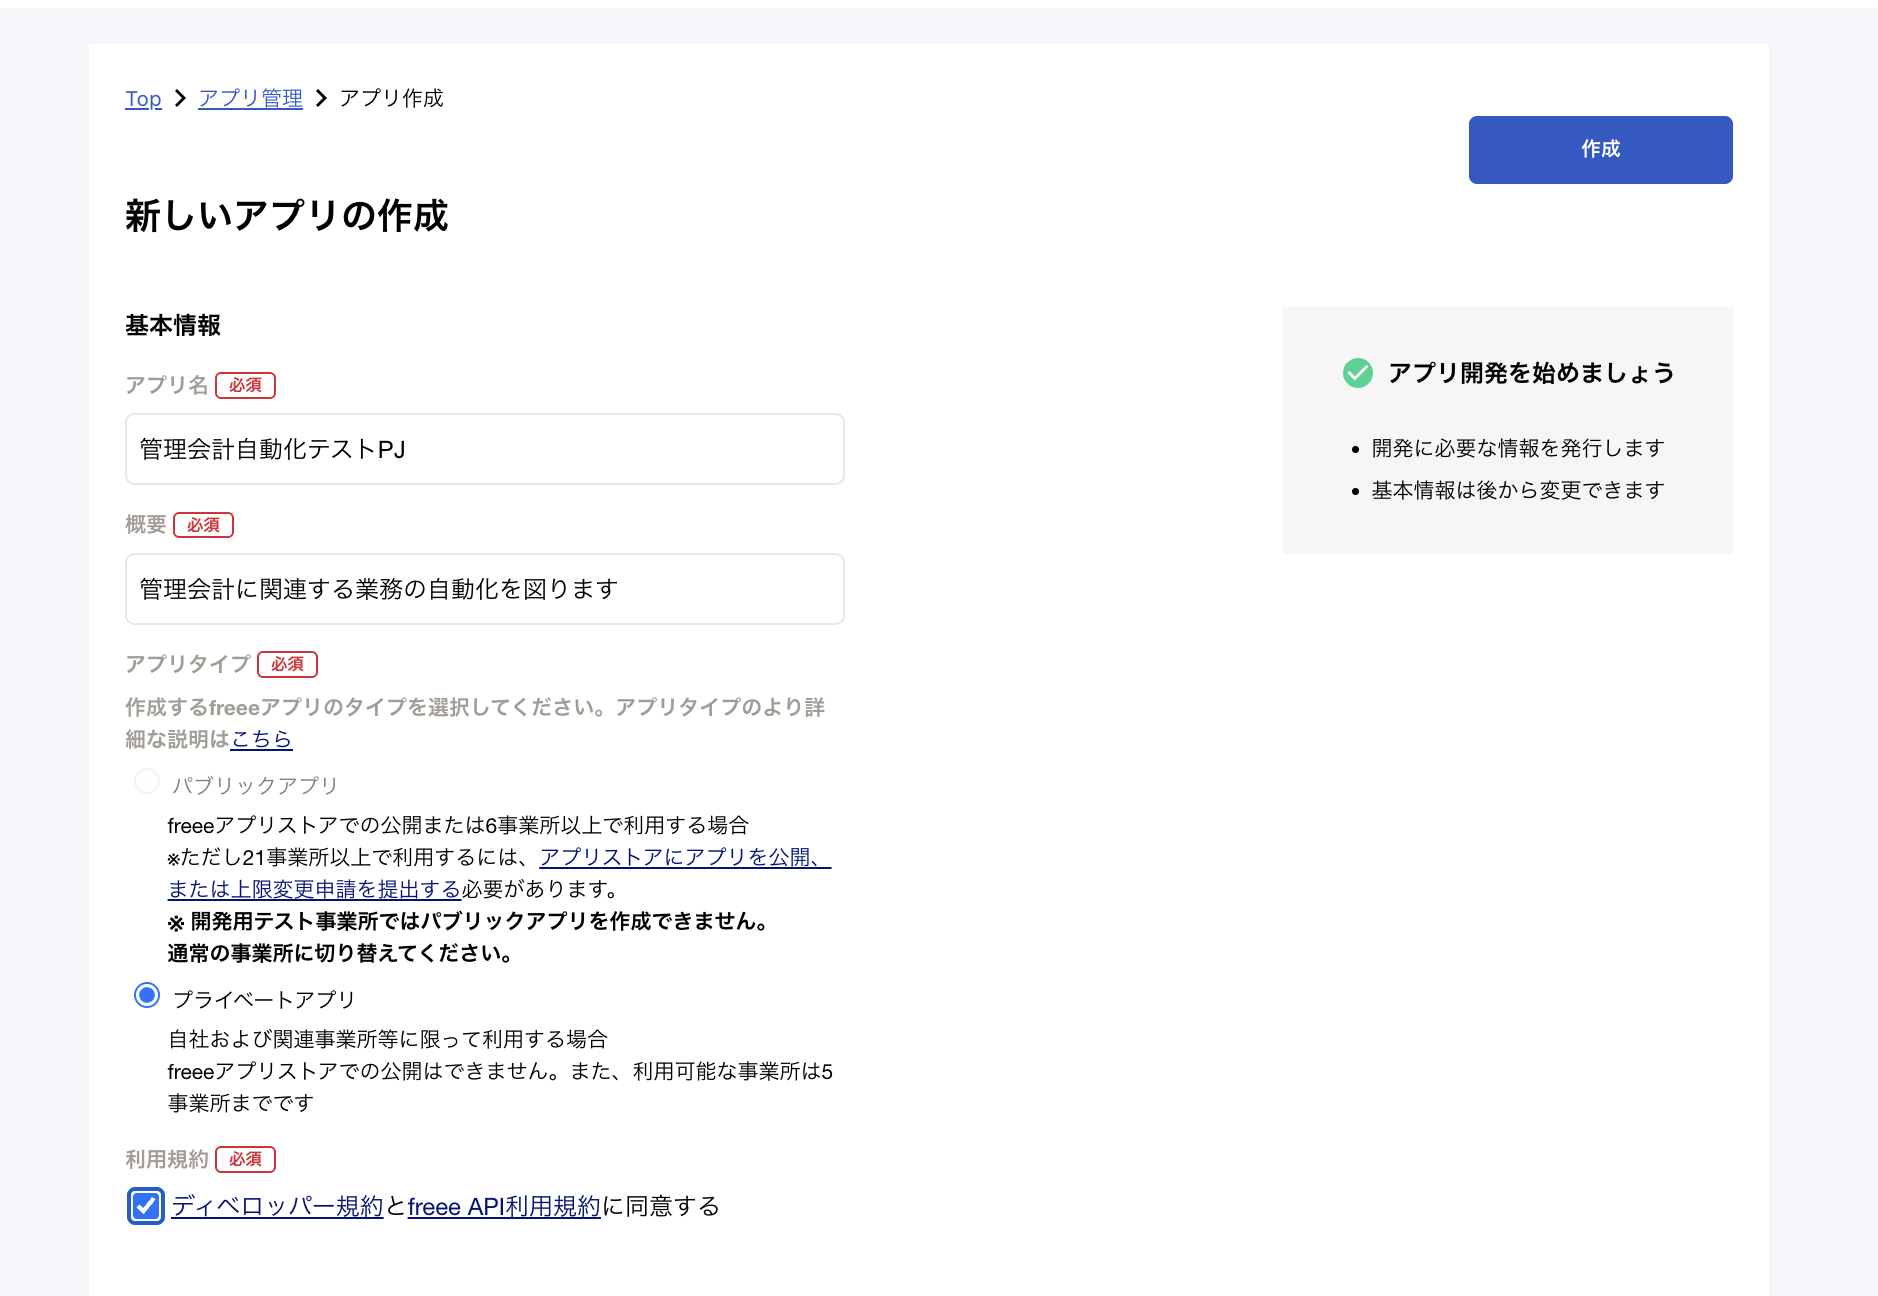Click inside the 概要 description field
The width and height of the screenshot is (1878, 1296).
coord(484,589)
